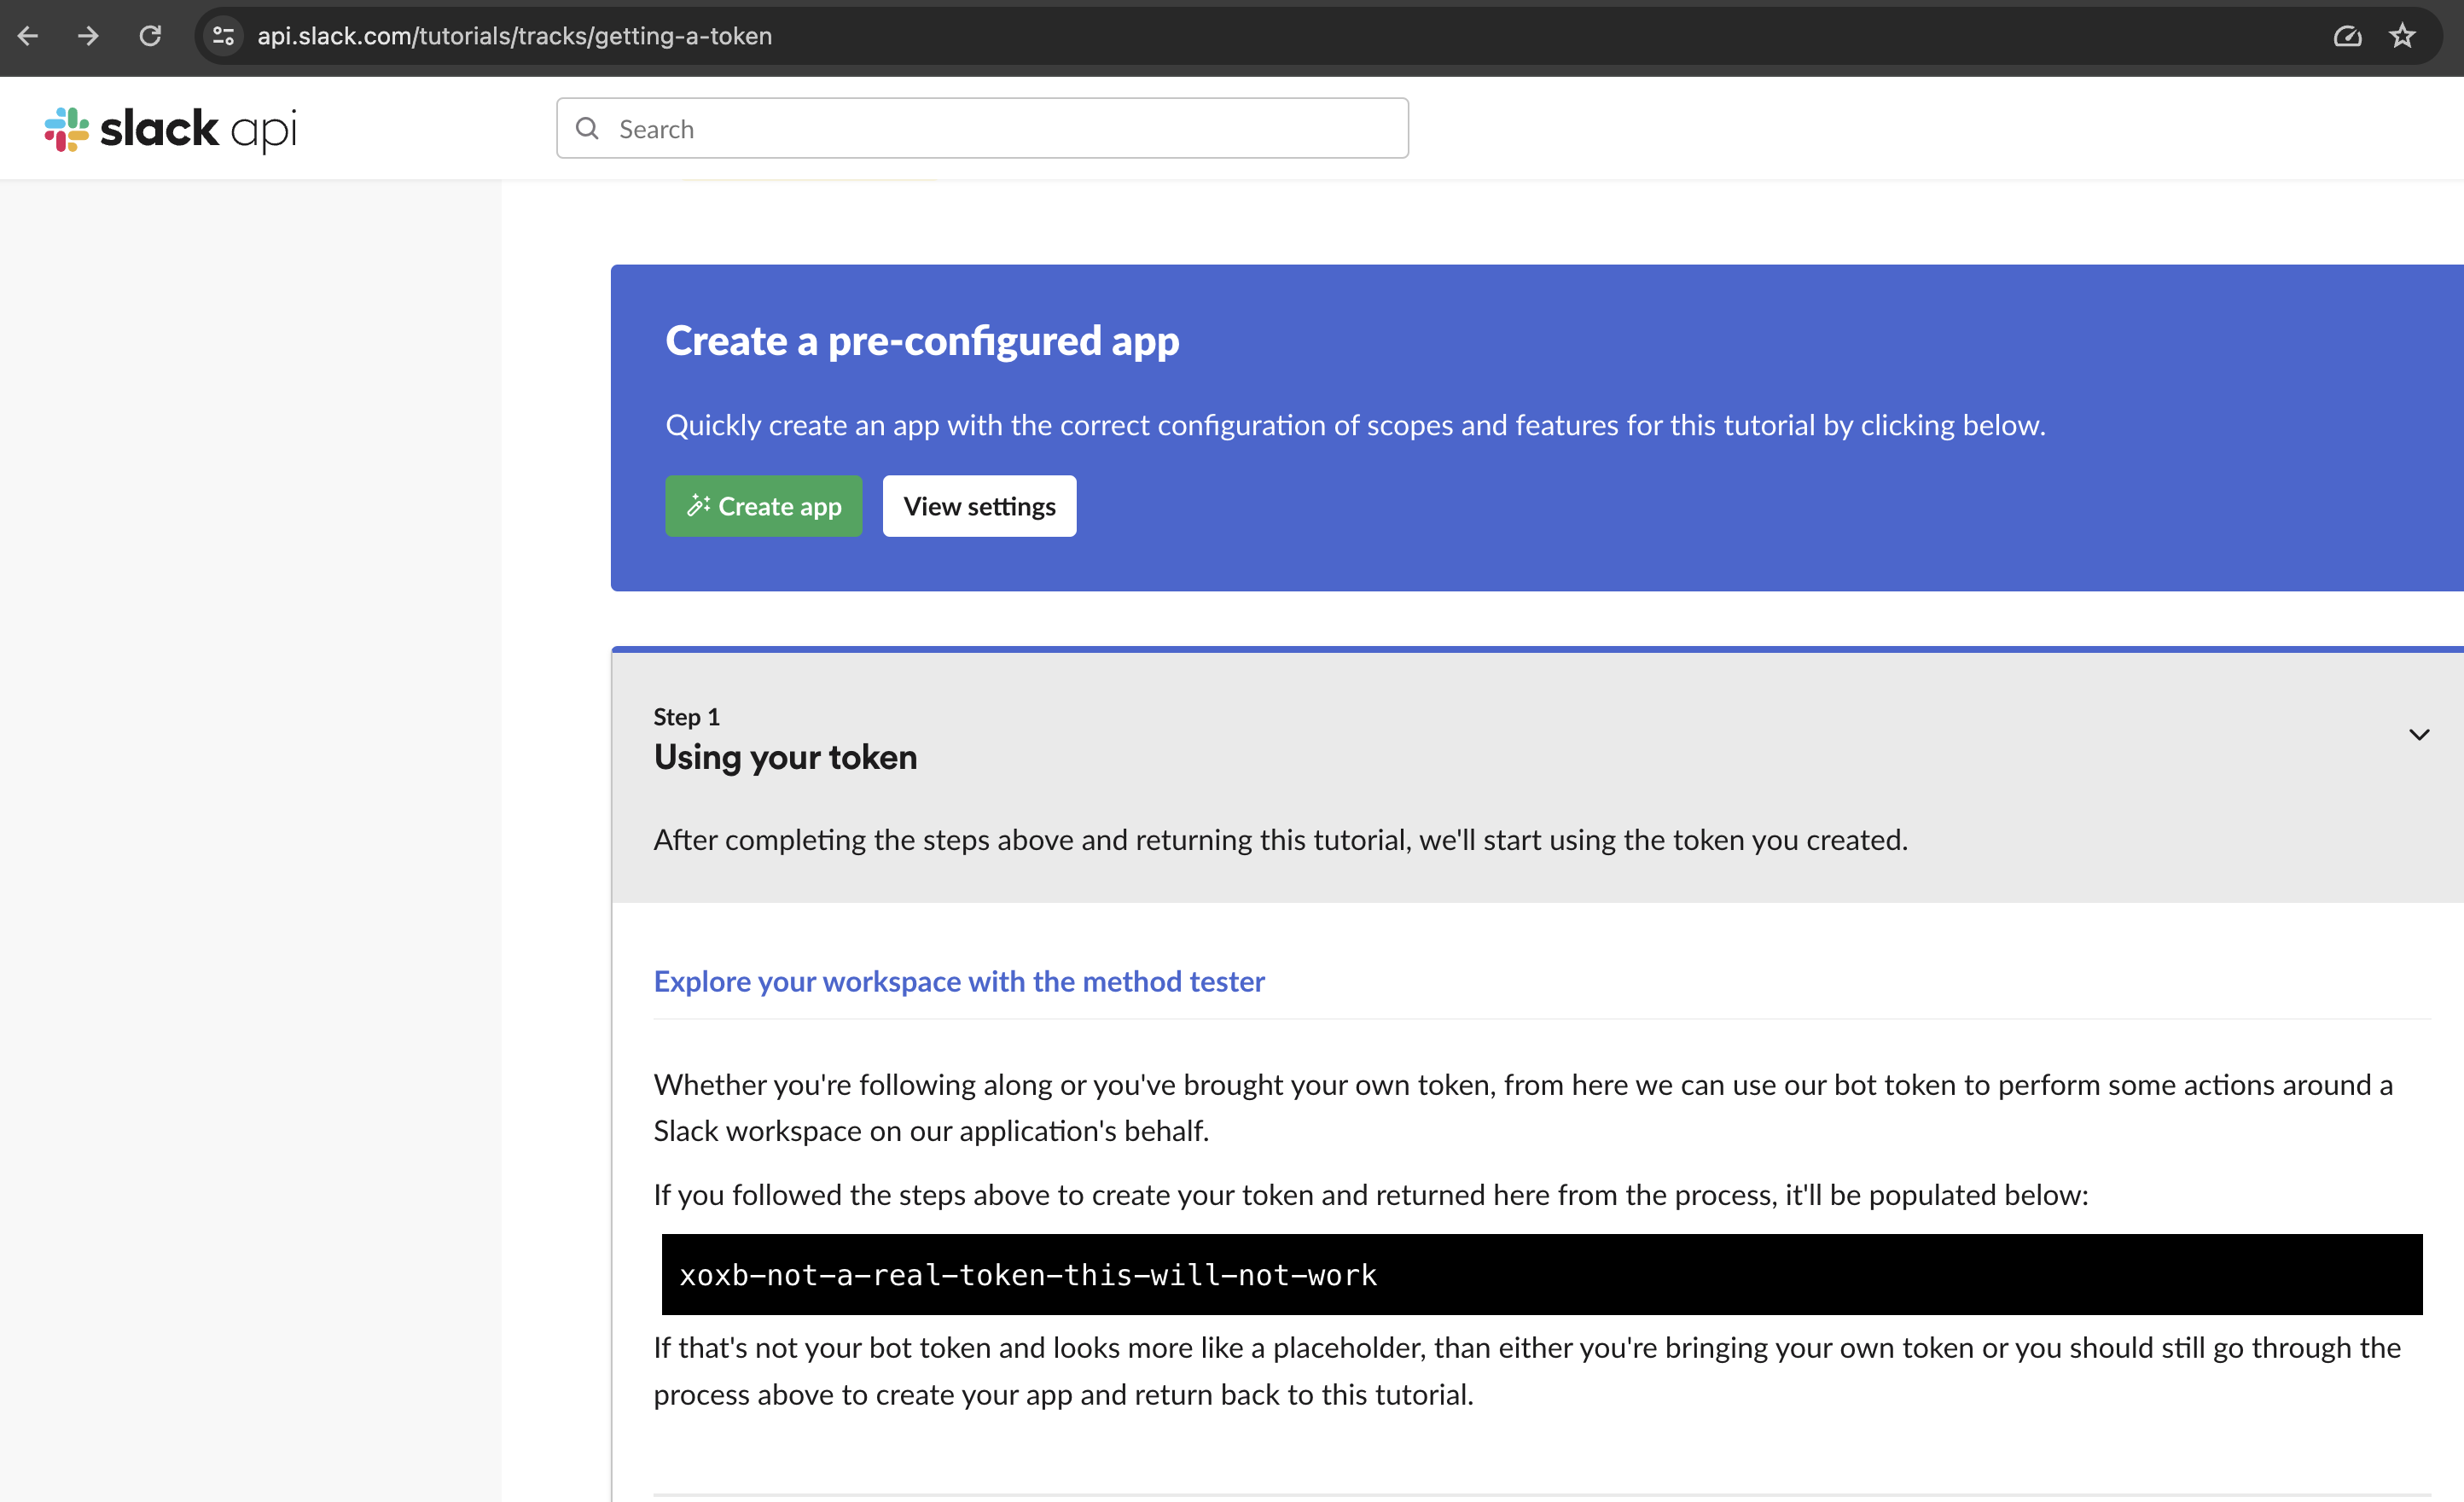This screenshot has height=1502, width=2464.
Task: Click the 'Using your token' heading
Action: [x=785, y=757]
